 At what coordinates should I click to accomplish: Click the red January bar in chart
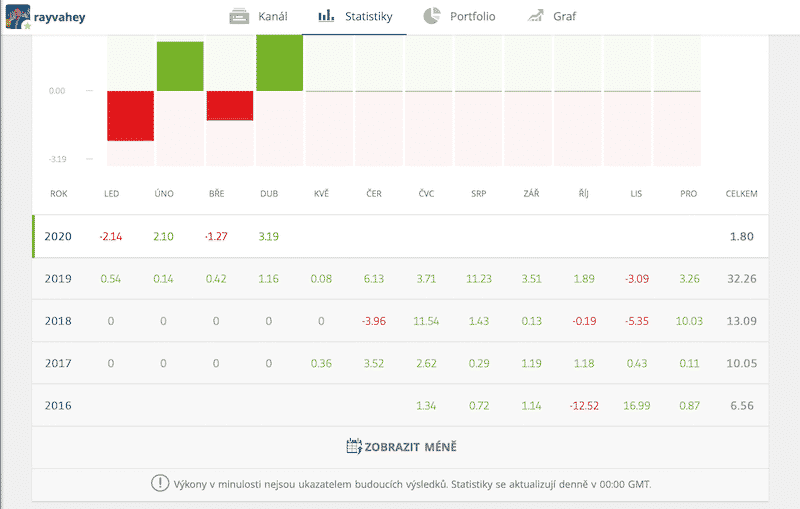(x=130, y=115)
